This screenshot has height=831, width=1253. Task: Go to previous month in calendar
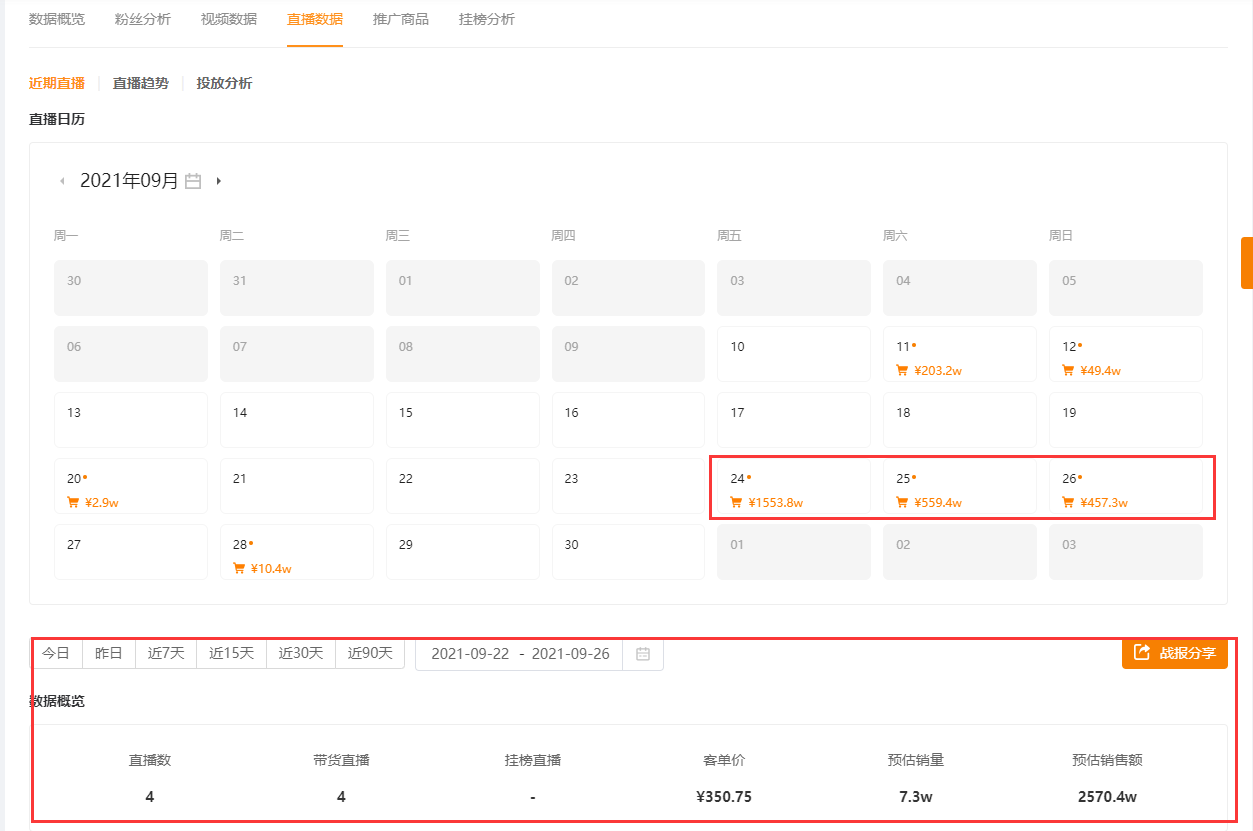point(62,181)
